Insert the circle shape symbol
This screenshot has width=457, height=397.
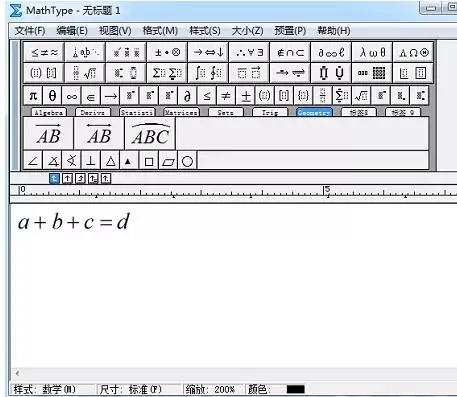187,161
